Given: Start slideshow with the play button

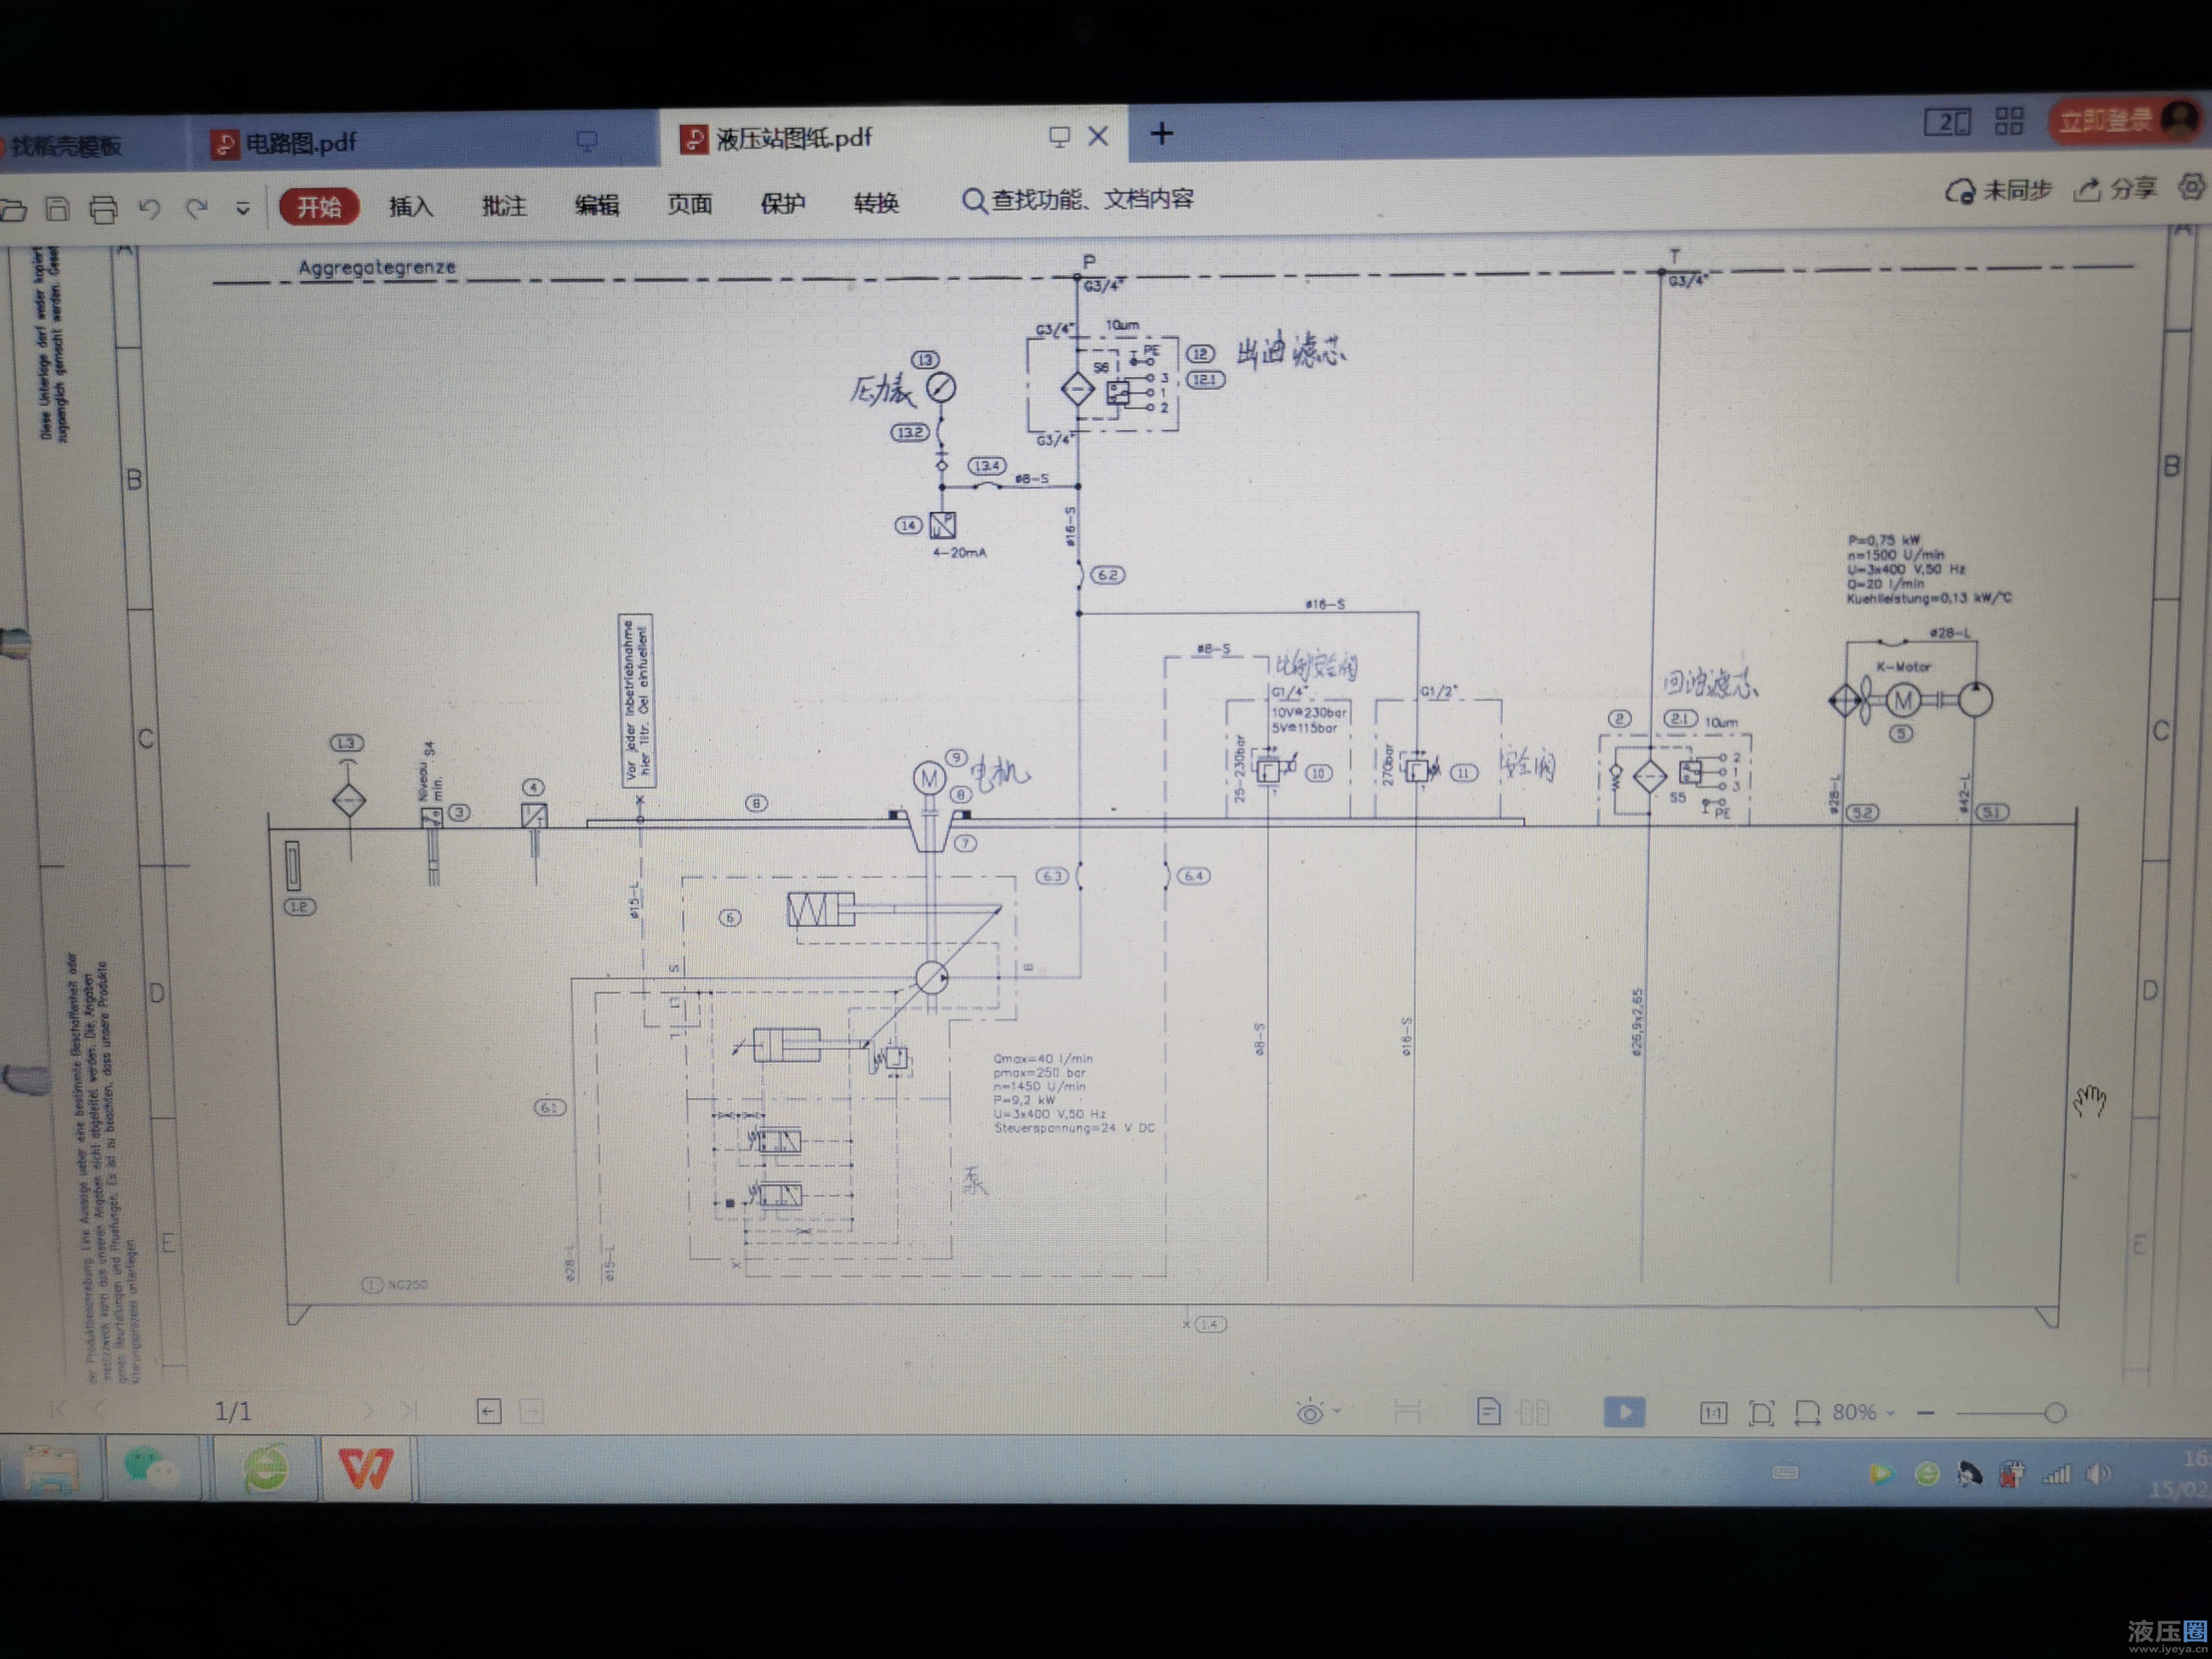Looking at the screenshot, I should click(1624, 1412).
